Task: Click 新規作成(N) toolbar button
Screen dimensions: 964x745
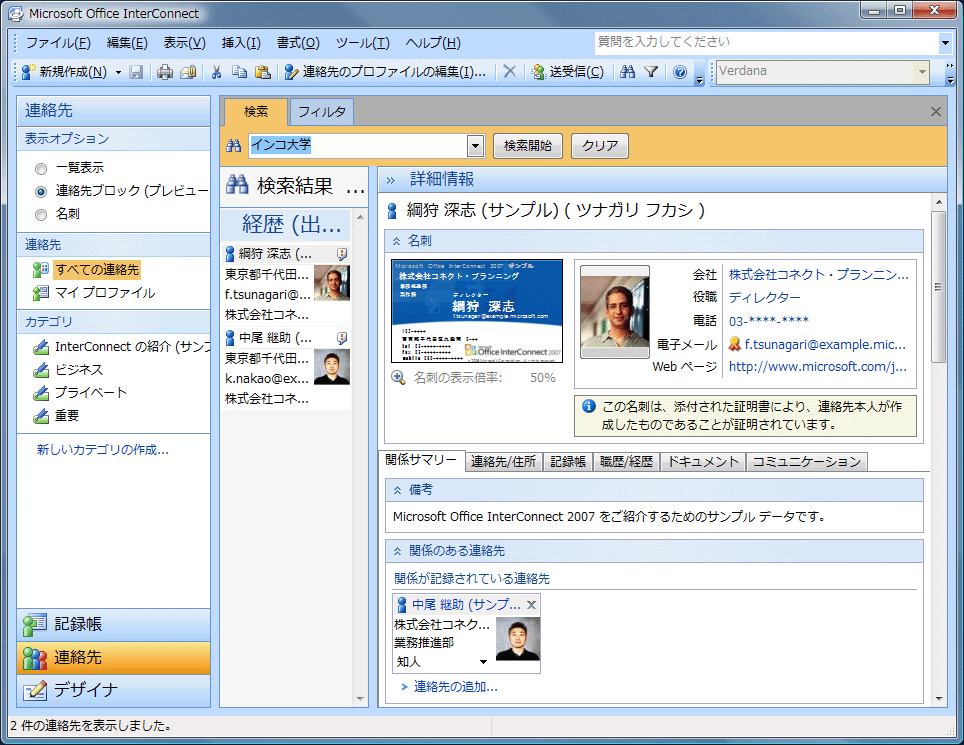Action: coord(64,72)
